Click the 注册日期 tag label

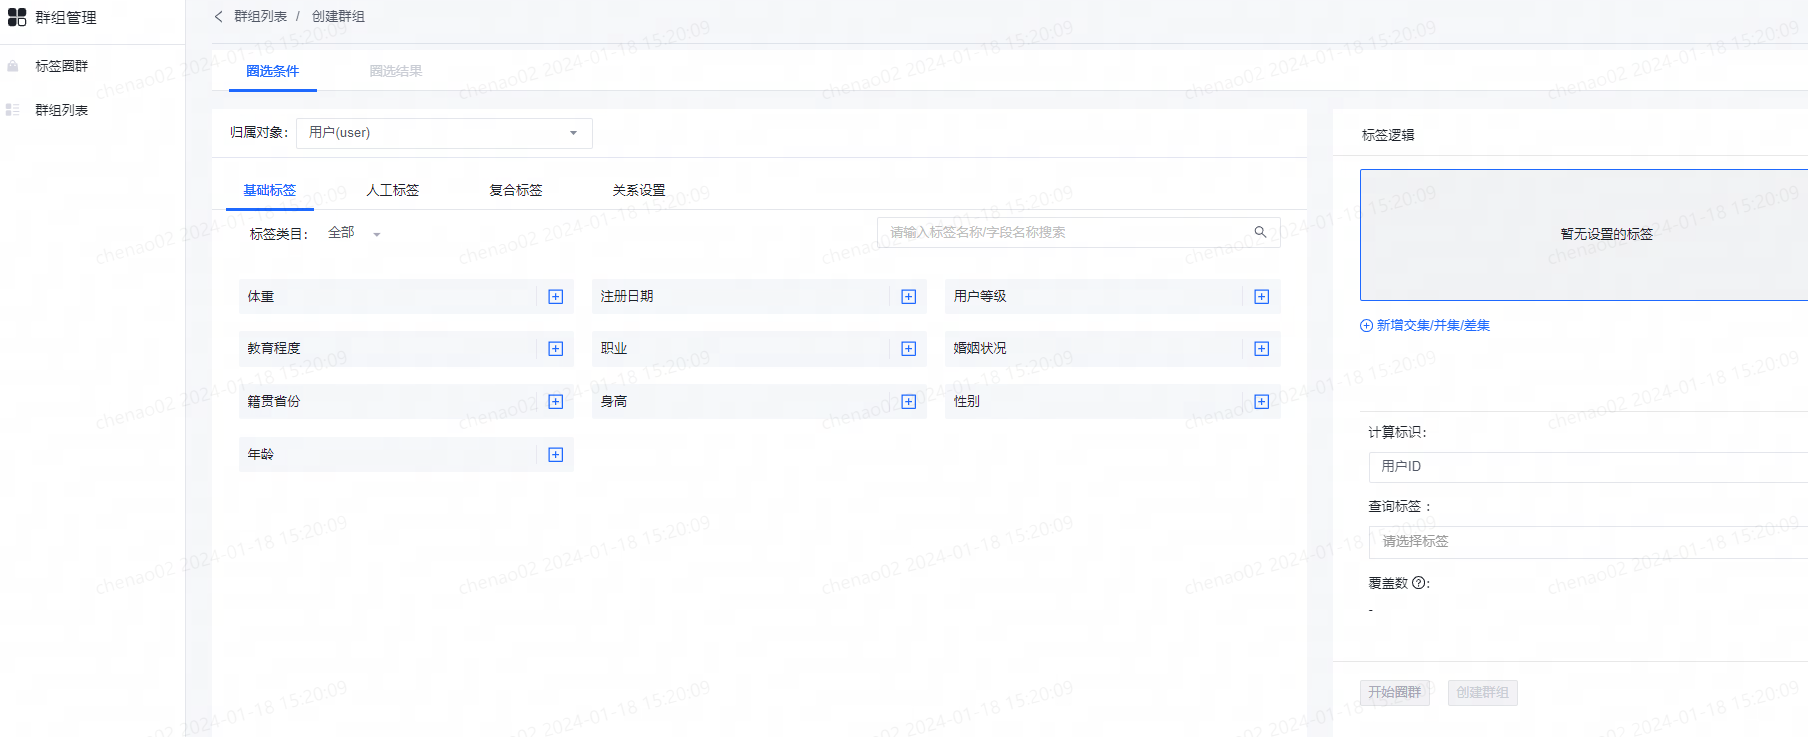[x=627, y=297]
